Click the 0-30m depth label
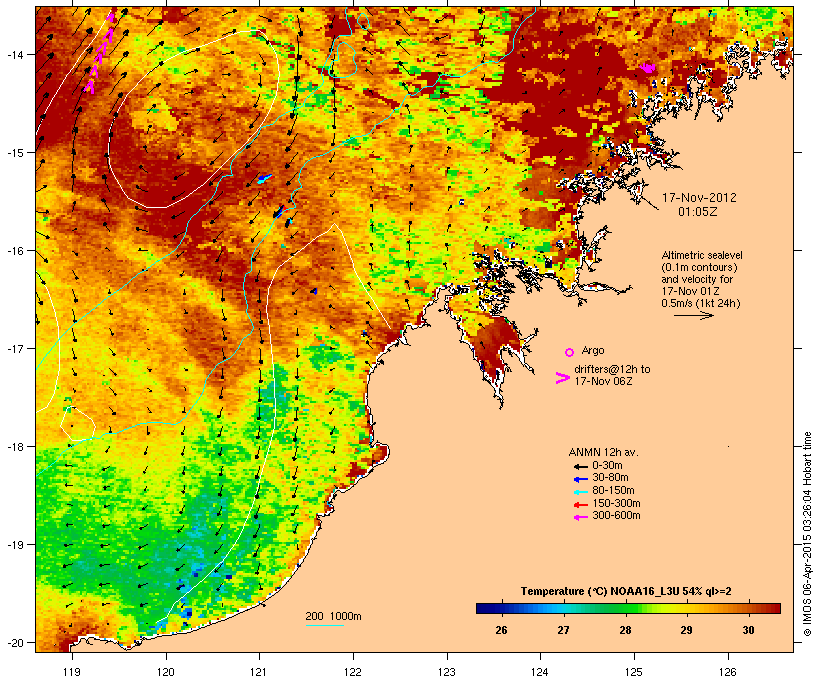The width and height of the screenshot is (820, 680). pos(607,466)
